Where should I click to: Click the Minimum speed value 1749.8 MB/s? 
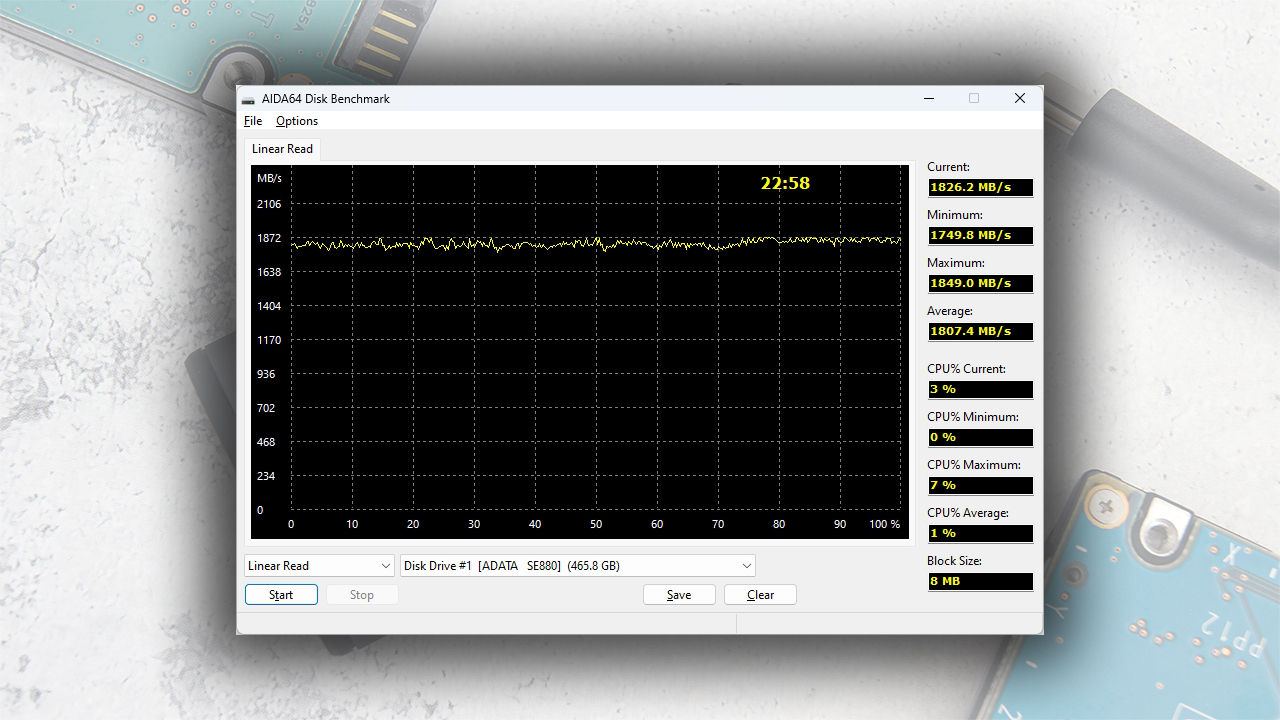click(x=980, y=235)
